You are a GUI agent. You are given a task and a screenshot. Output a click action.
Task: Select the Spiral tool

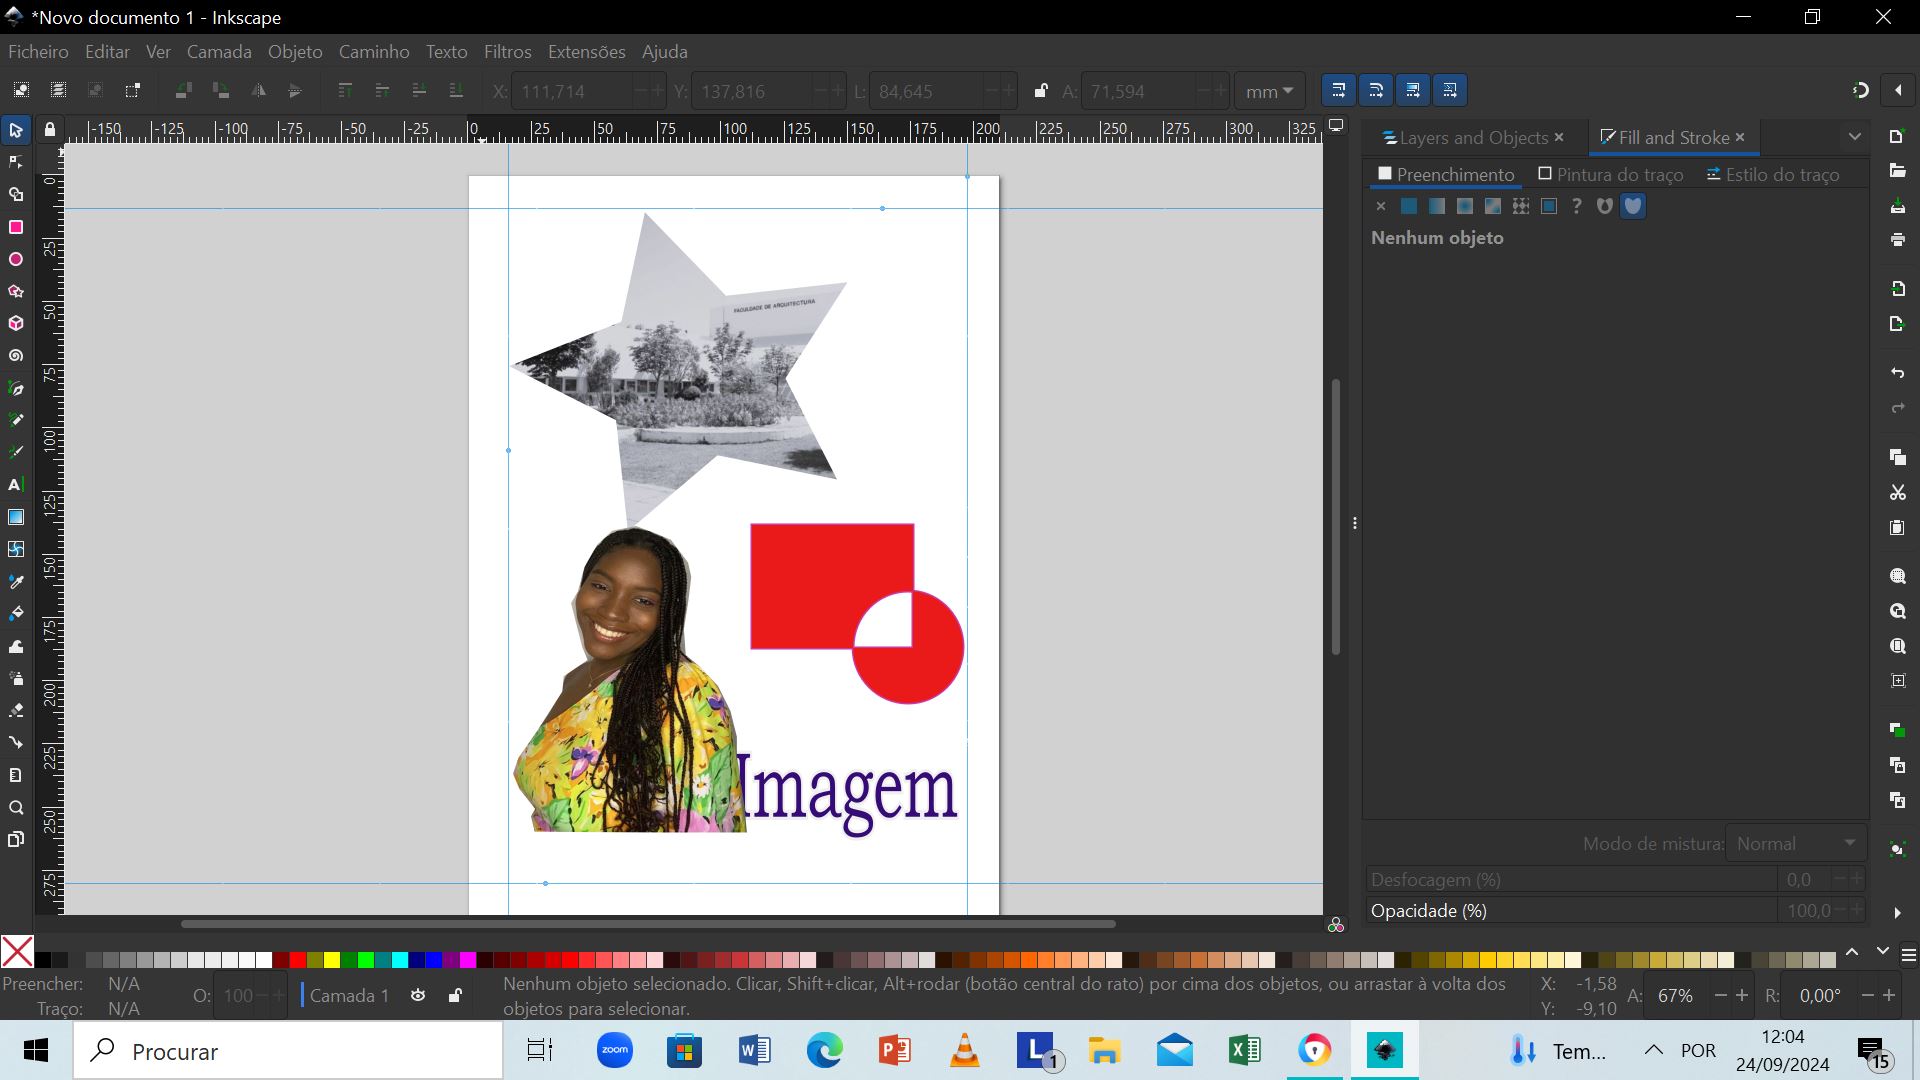[x=16, y=356]
